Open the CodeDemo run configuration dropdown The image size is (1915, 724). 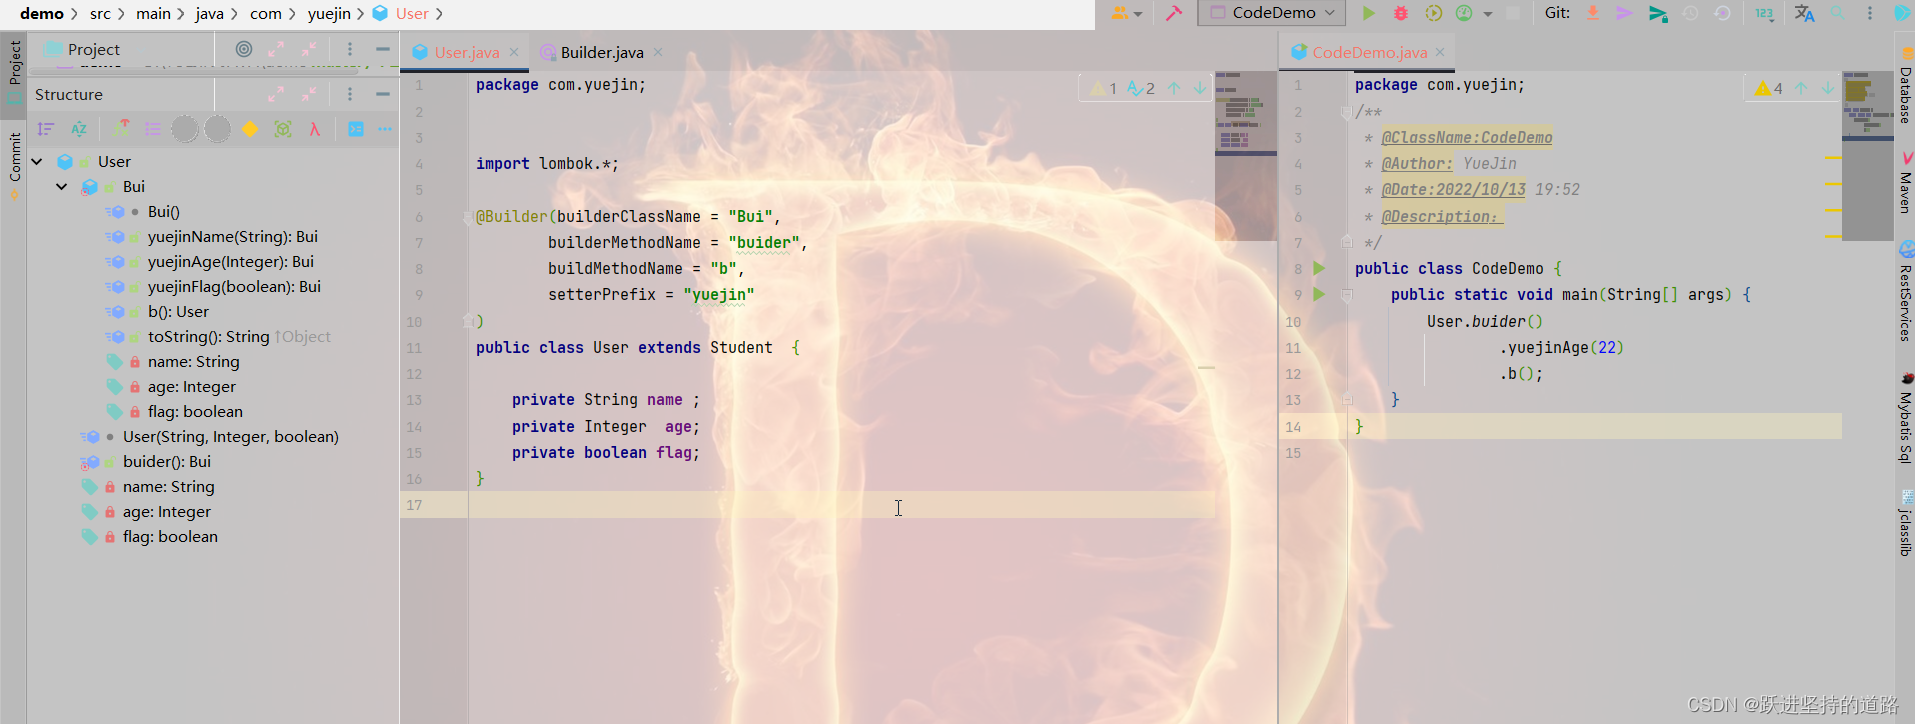coord(1272,13)
